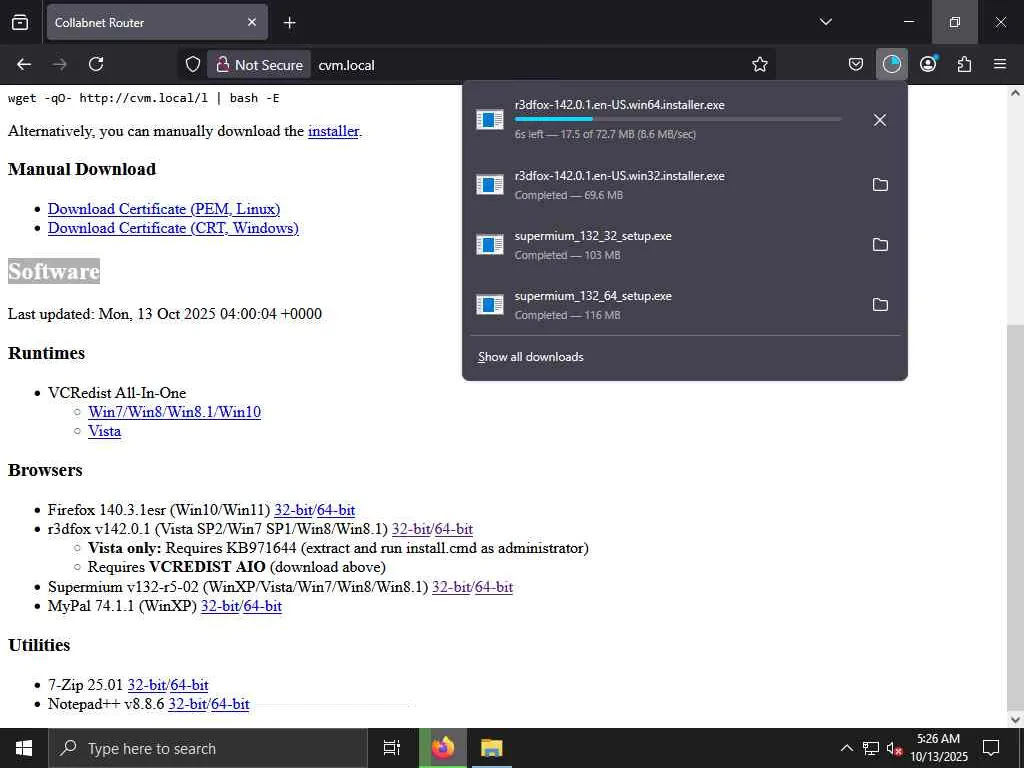Open tracking protection shield icon
Viewport: 1024px width, 768px height.
tap(193, 65)
